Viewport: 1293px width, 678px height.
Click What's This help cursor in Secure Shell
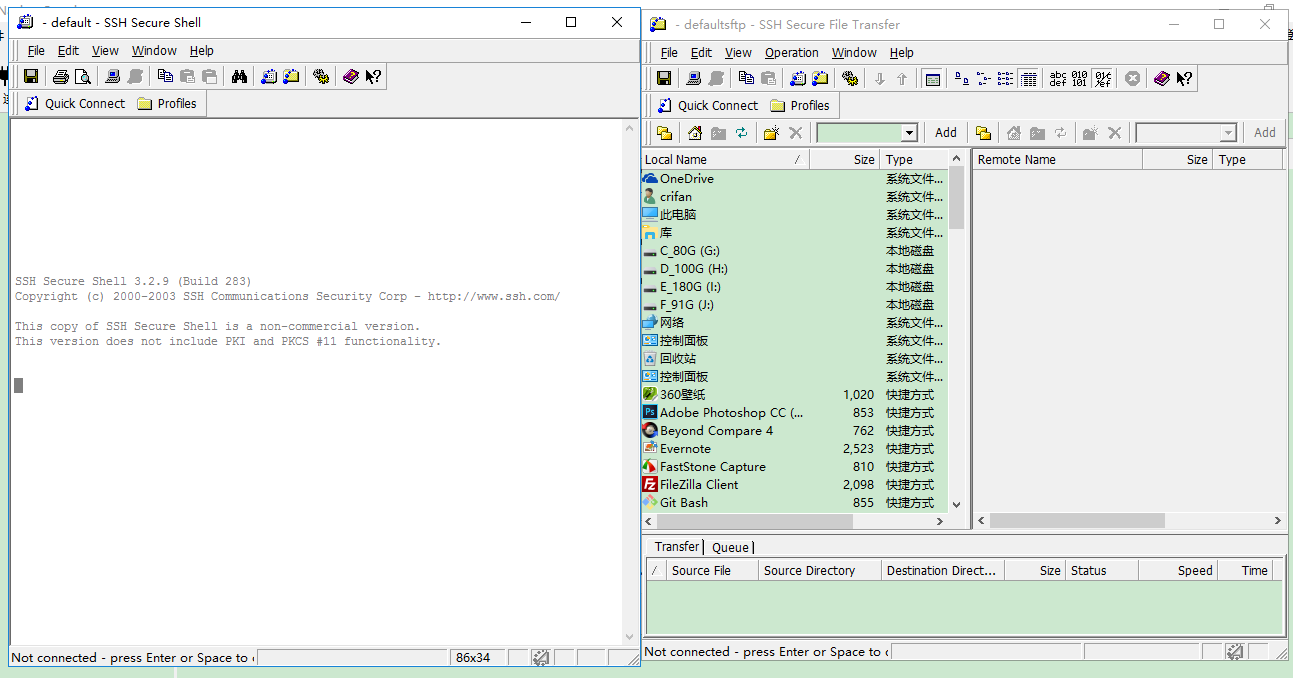point(373,76)
